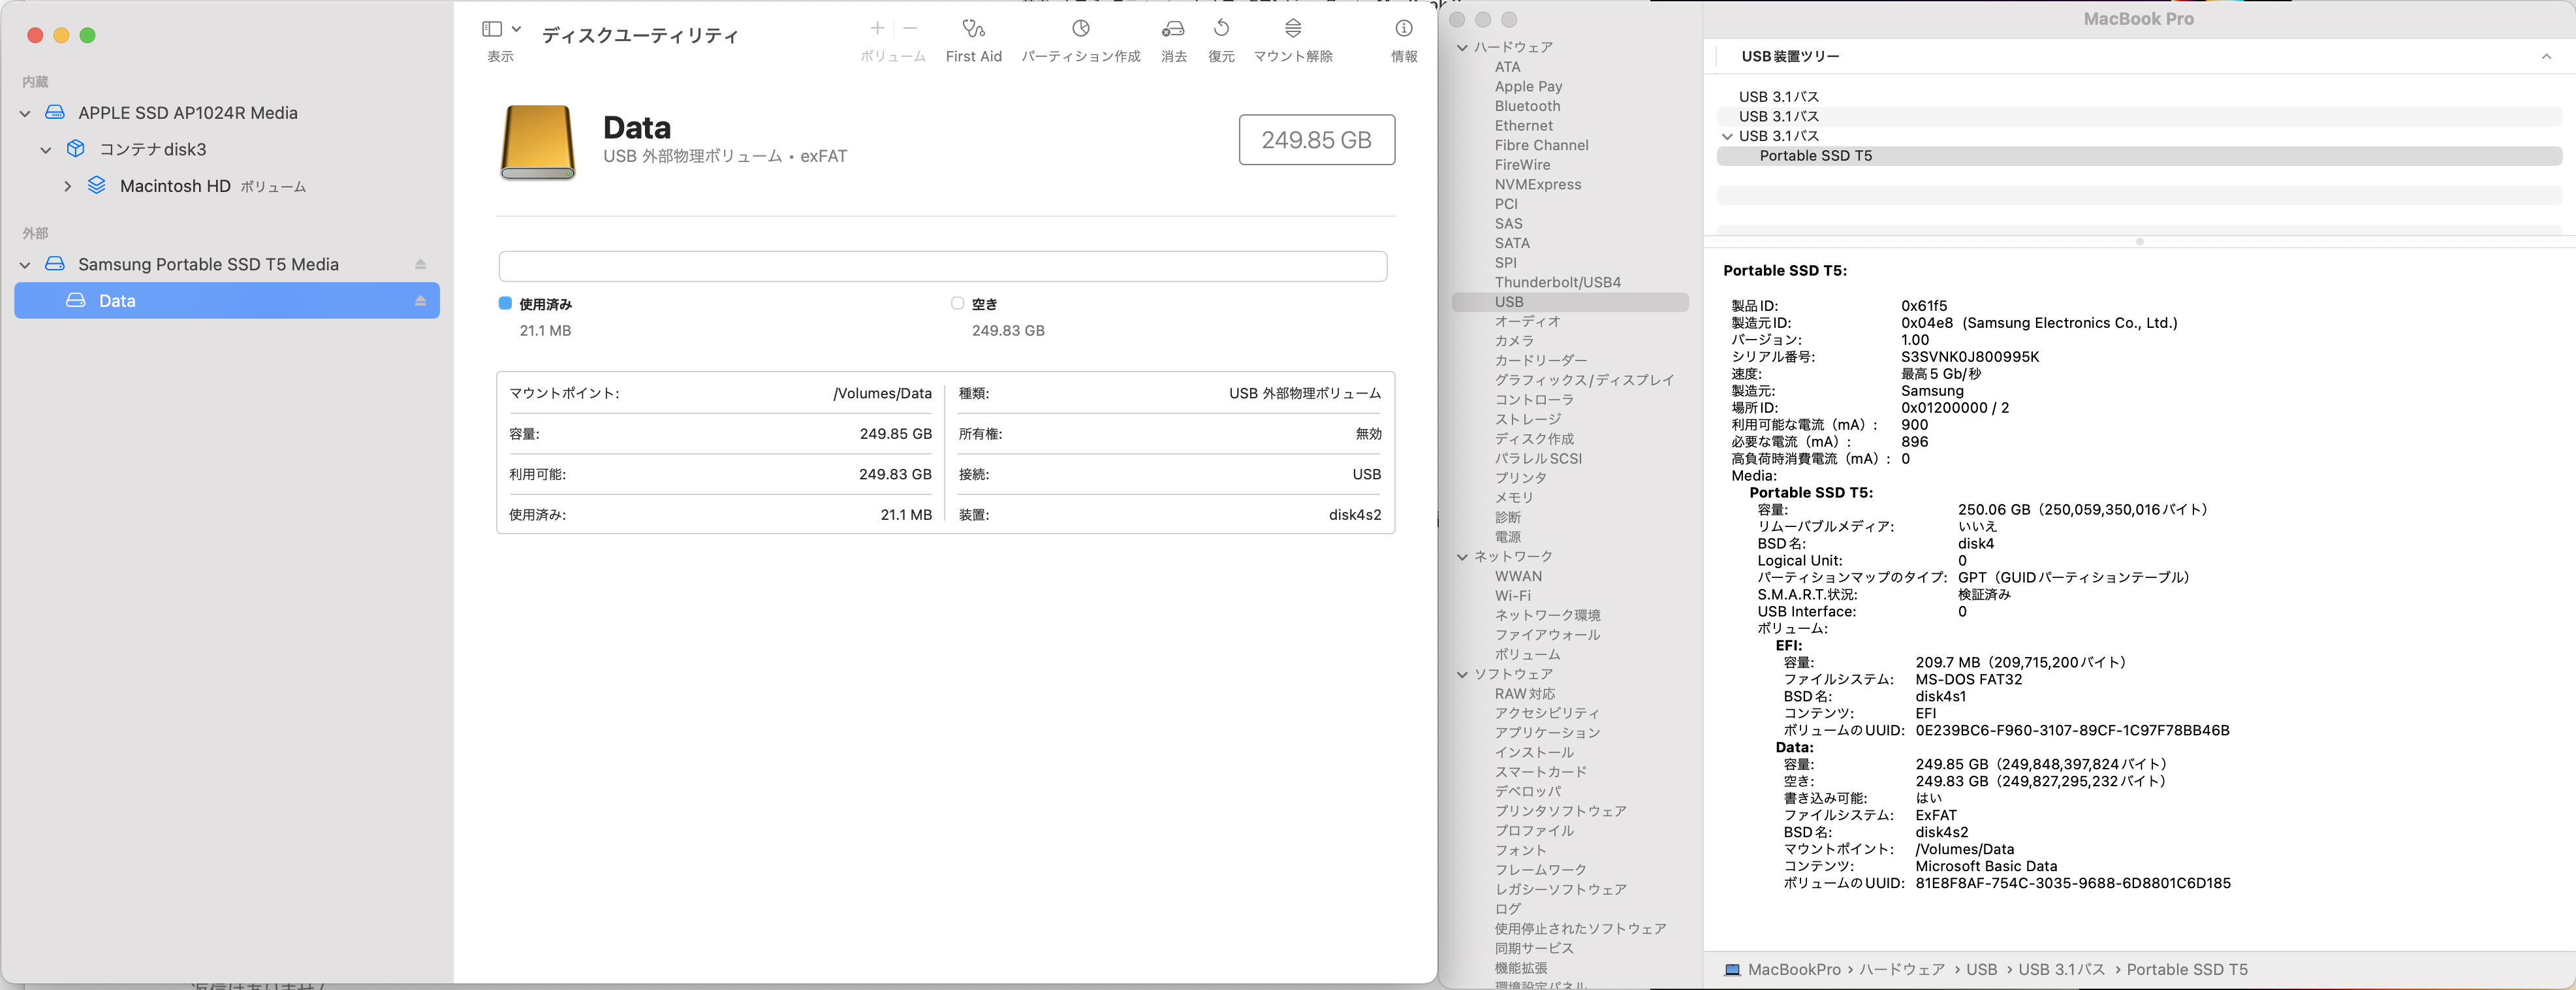
Task: Select Portable SSD T5 in USB tree
Action: click(1815, 156)
